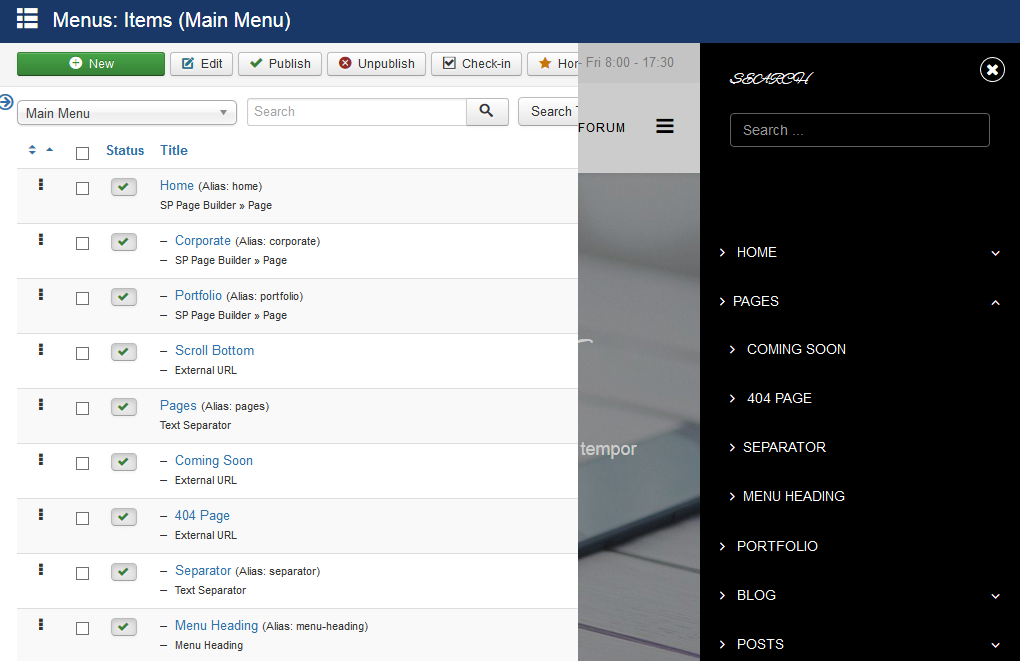The height and width of the screenshot is (661, 1020).
Task: Toggle published status of Home item
Action: 124,187
